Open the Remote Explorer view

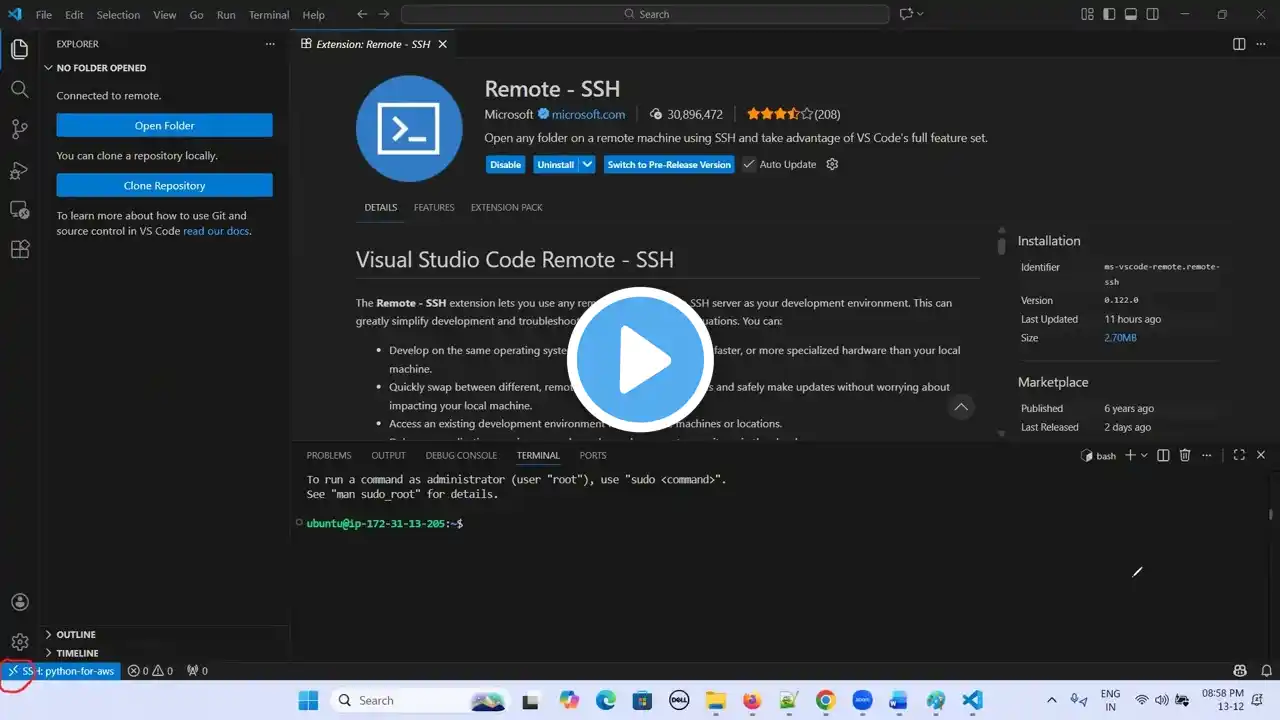click(19, 210)
